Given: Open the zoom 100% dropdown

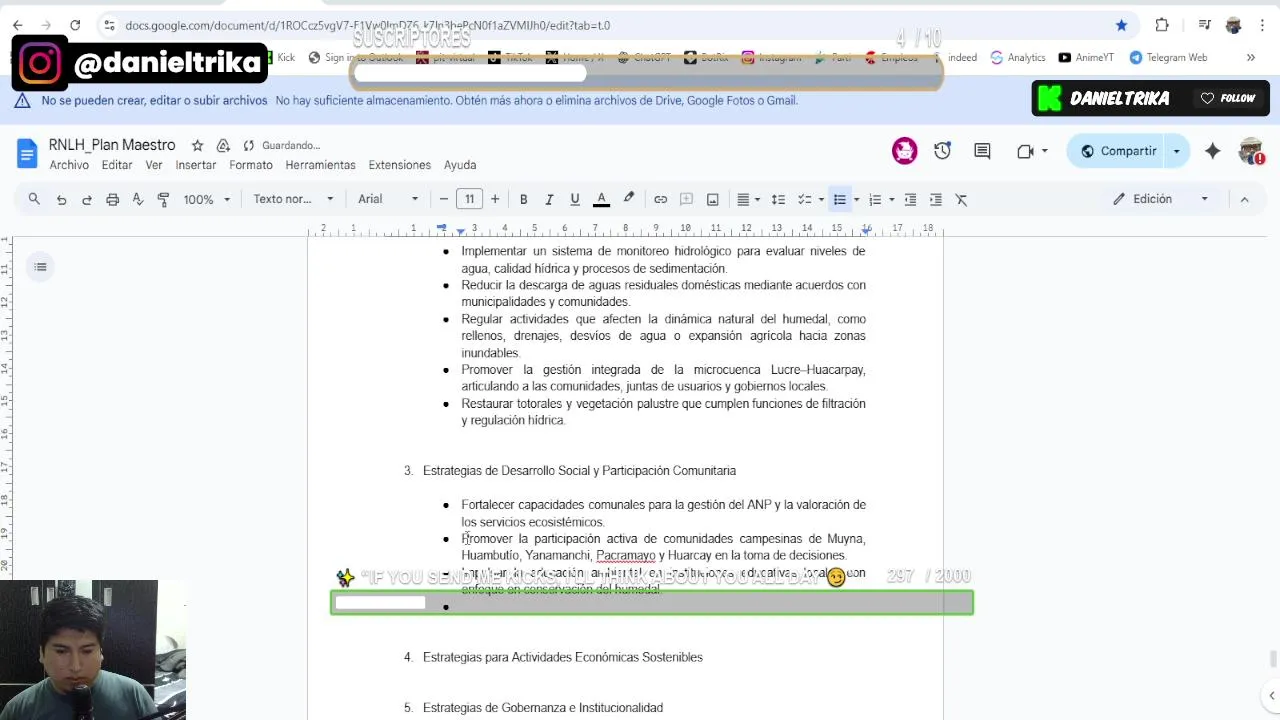Looking at the screenshot, I should (206, 199).
